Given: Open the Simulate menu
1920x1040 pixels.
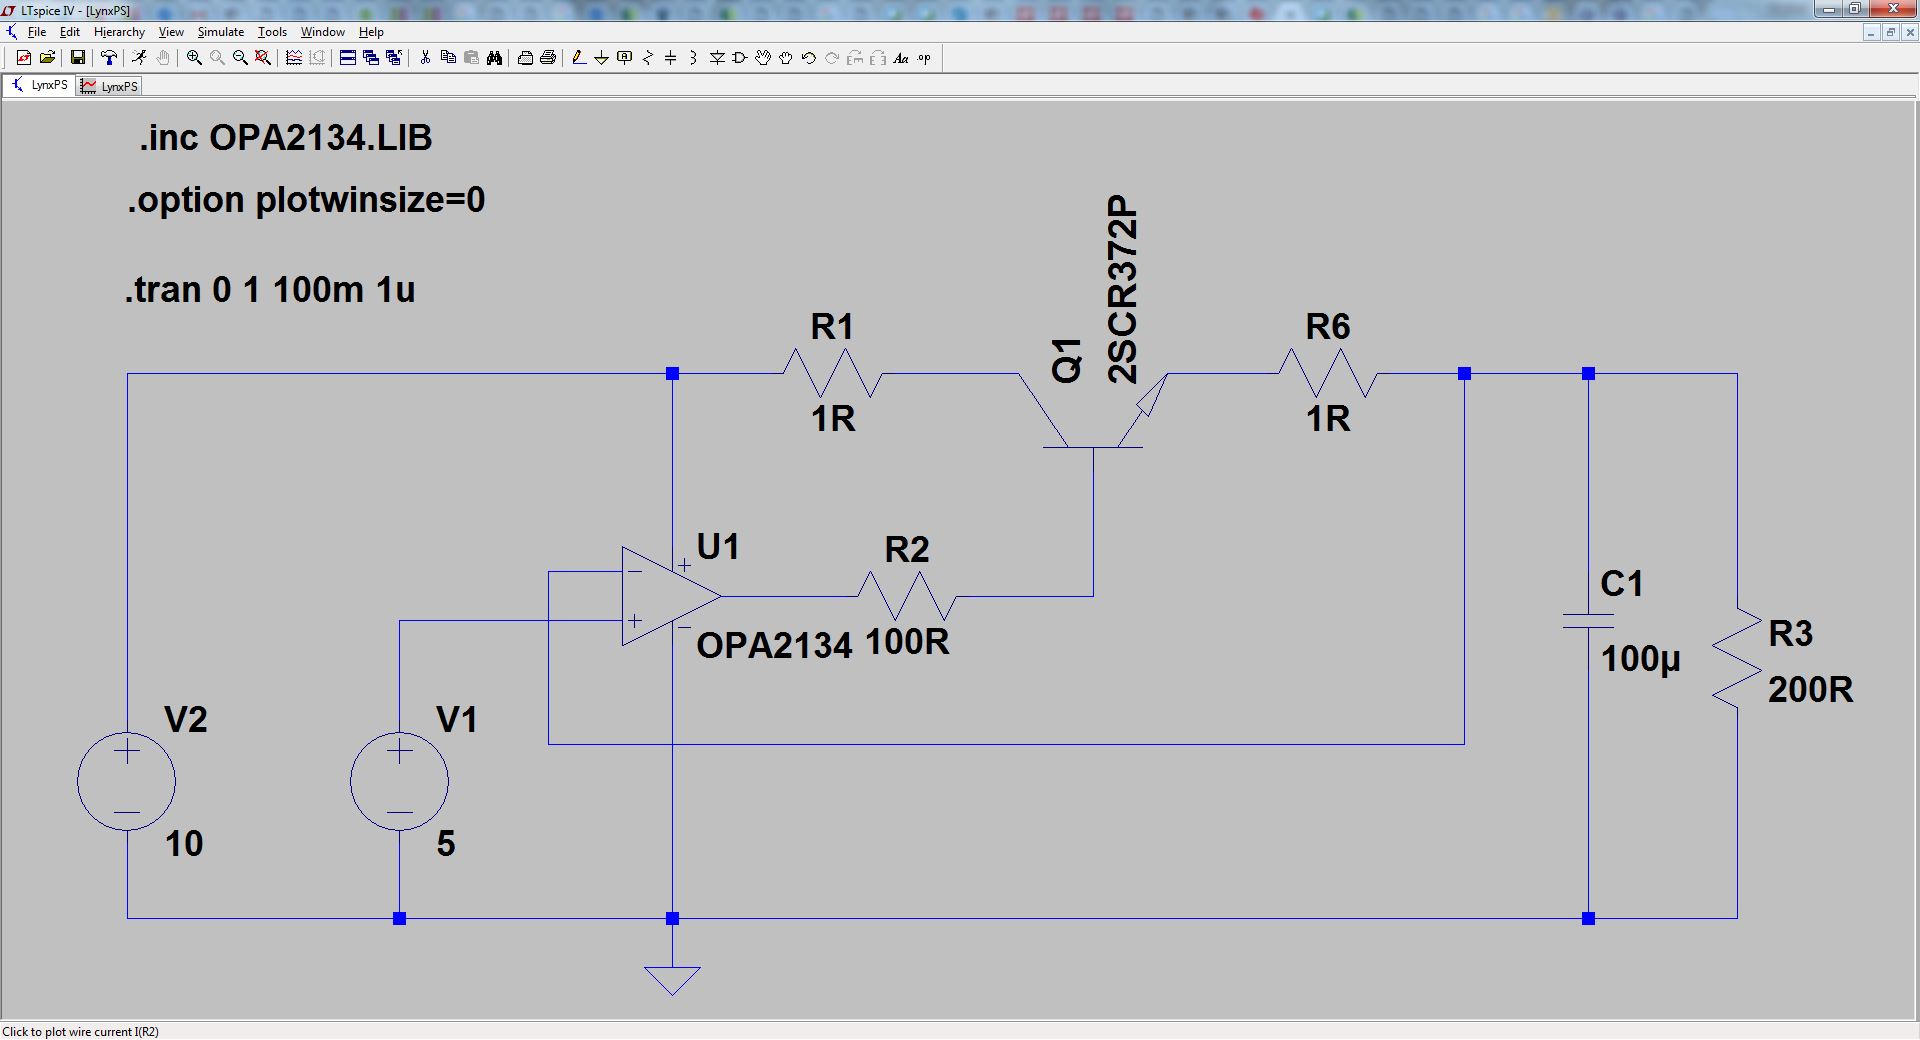Looking at the screenshot, I should [220, 32].
